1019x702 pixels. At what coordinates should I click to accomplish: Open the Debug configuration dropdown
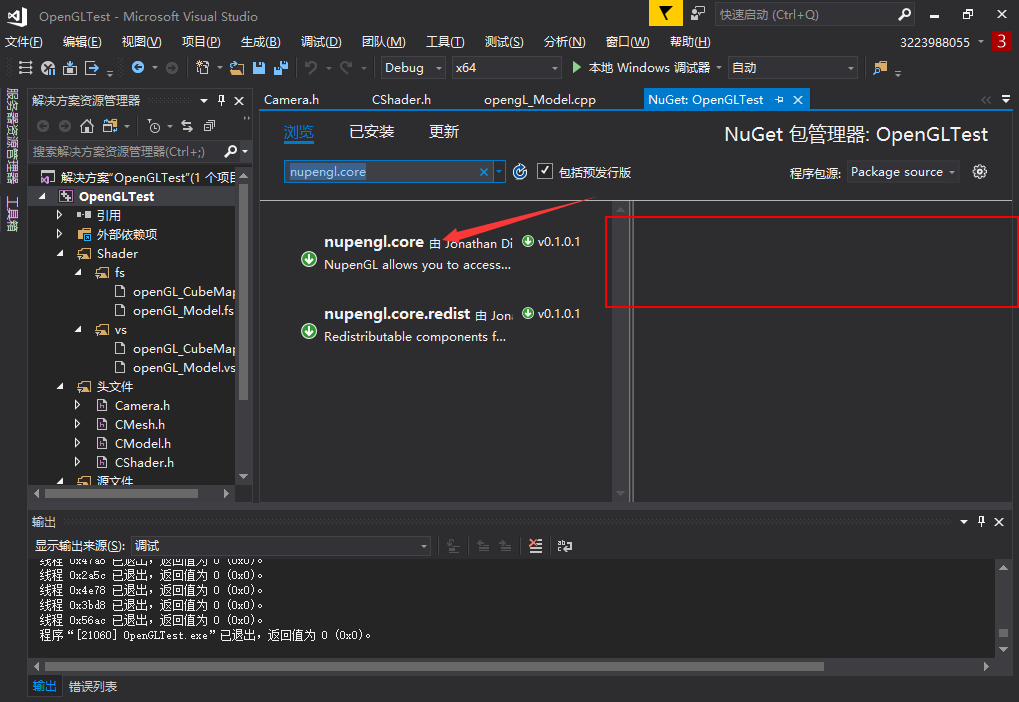click(x=413, y=68)
